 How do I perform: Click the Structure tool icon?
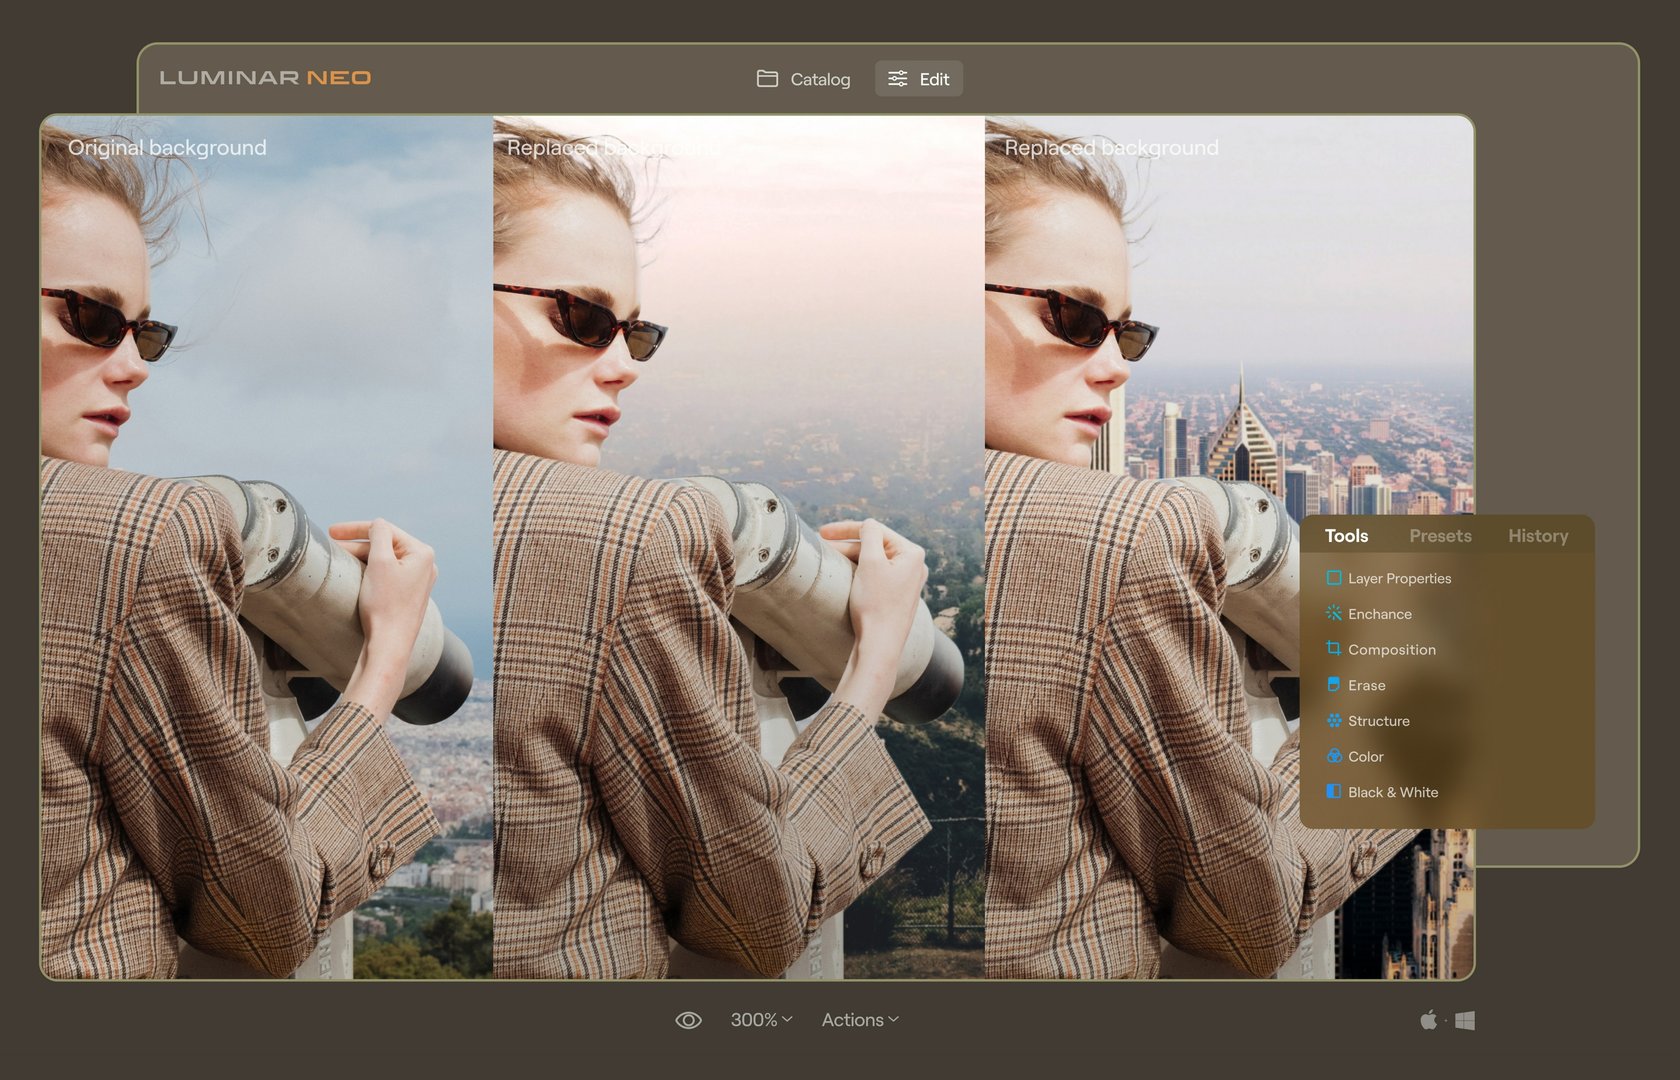1333,721
